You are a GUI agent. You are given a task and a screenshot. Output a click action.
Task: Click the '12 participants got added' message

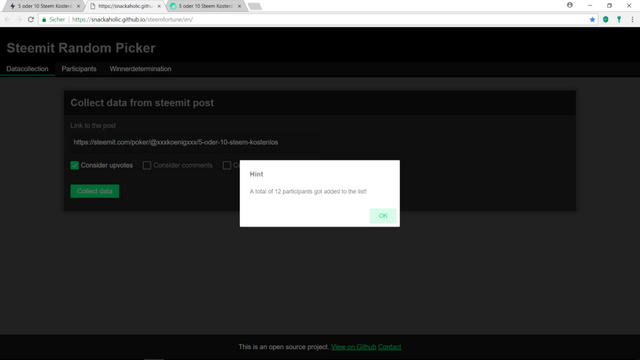[308, 191]
